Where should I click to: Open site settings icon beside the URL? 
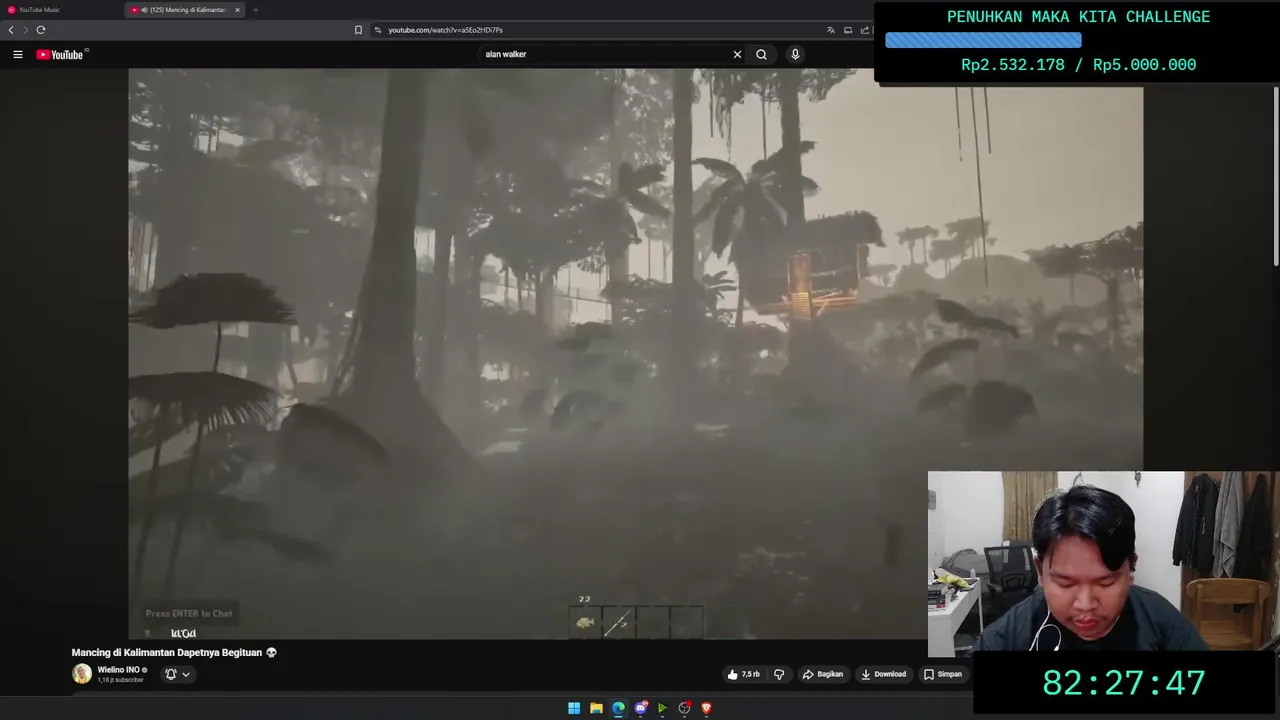coord(378,30)
